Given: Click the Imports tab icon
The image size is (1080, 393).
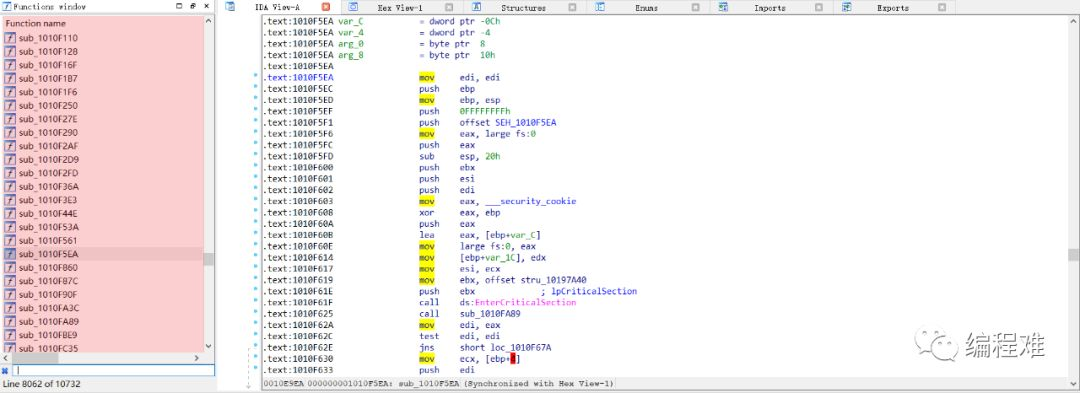Looking at the screenshot, I should pyautogui.click(x=723, y=7).
